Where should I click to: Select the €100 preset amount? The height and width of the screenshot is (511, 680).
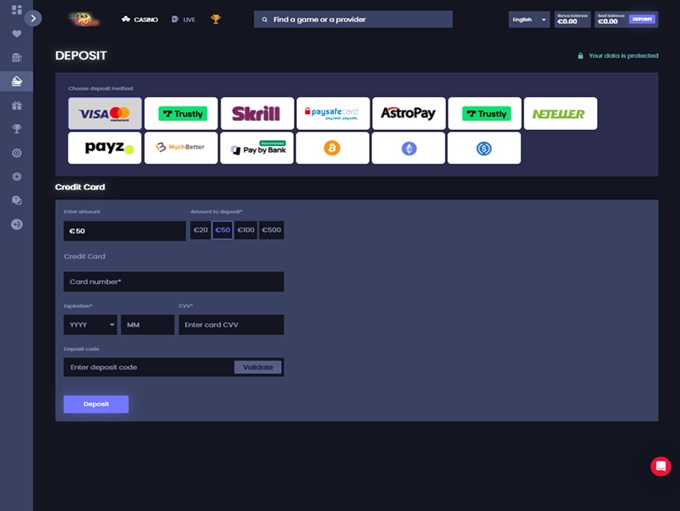click(x=246, y=230)
